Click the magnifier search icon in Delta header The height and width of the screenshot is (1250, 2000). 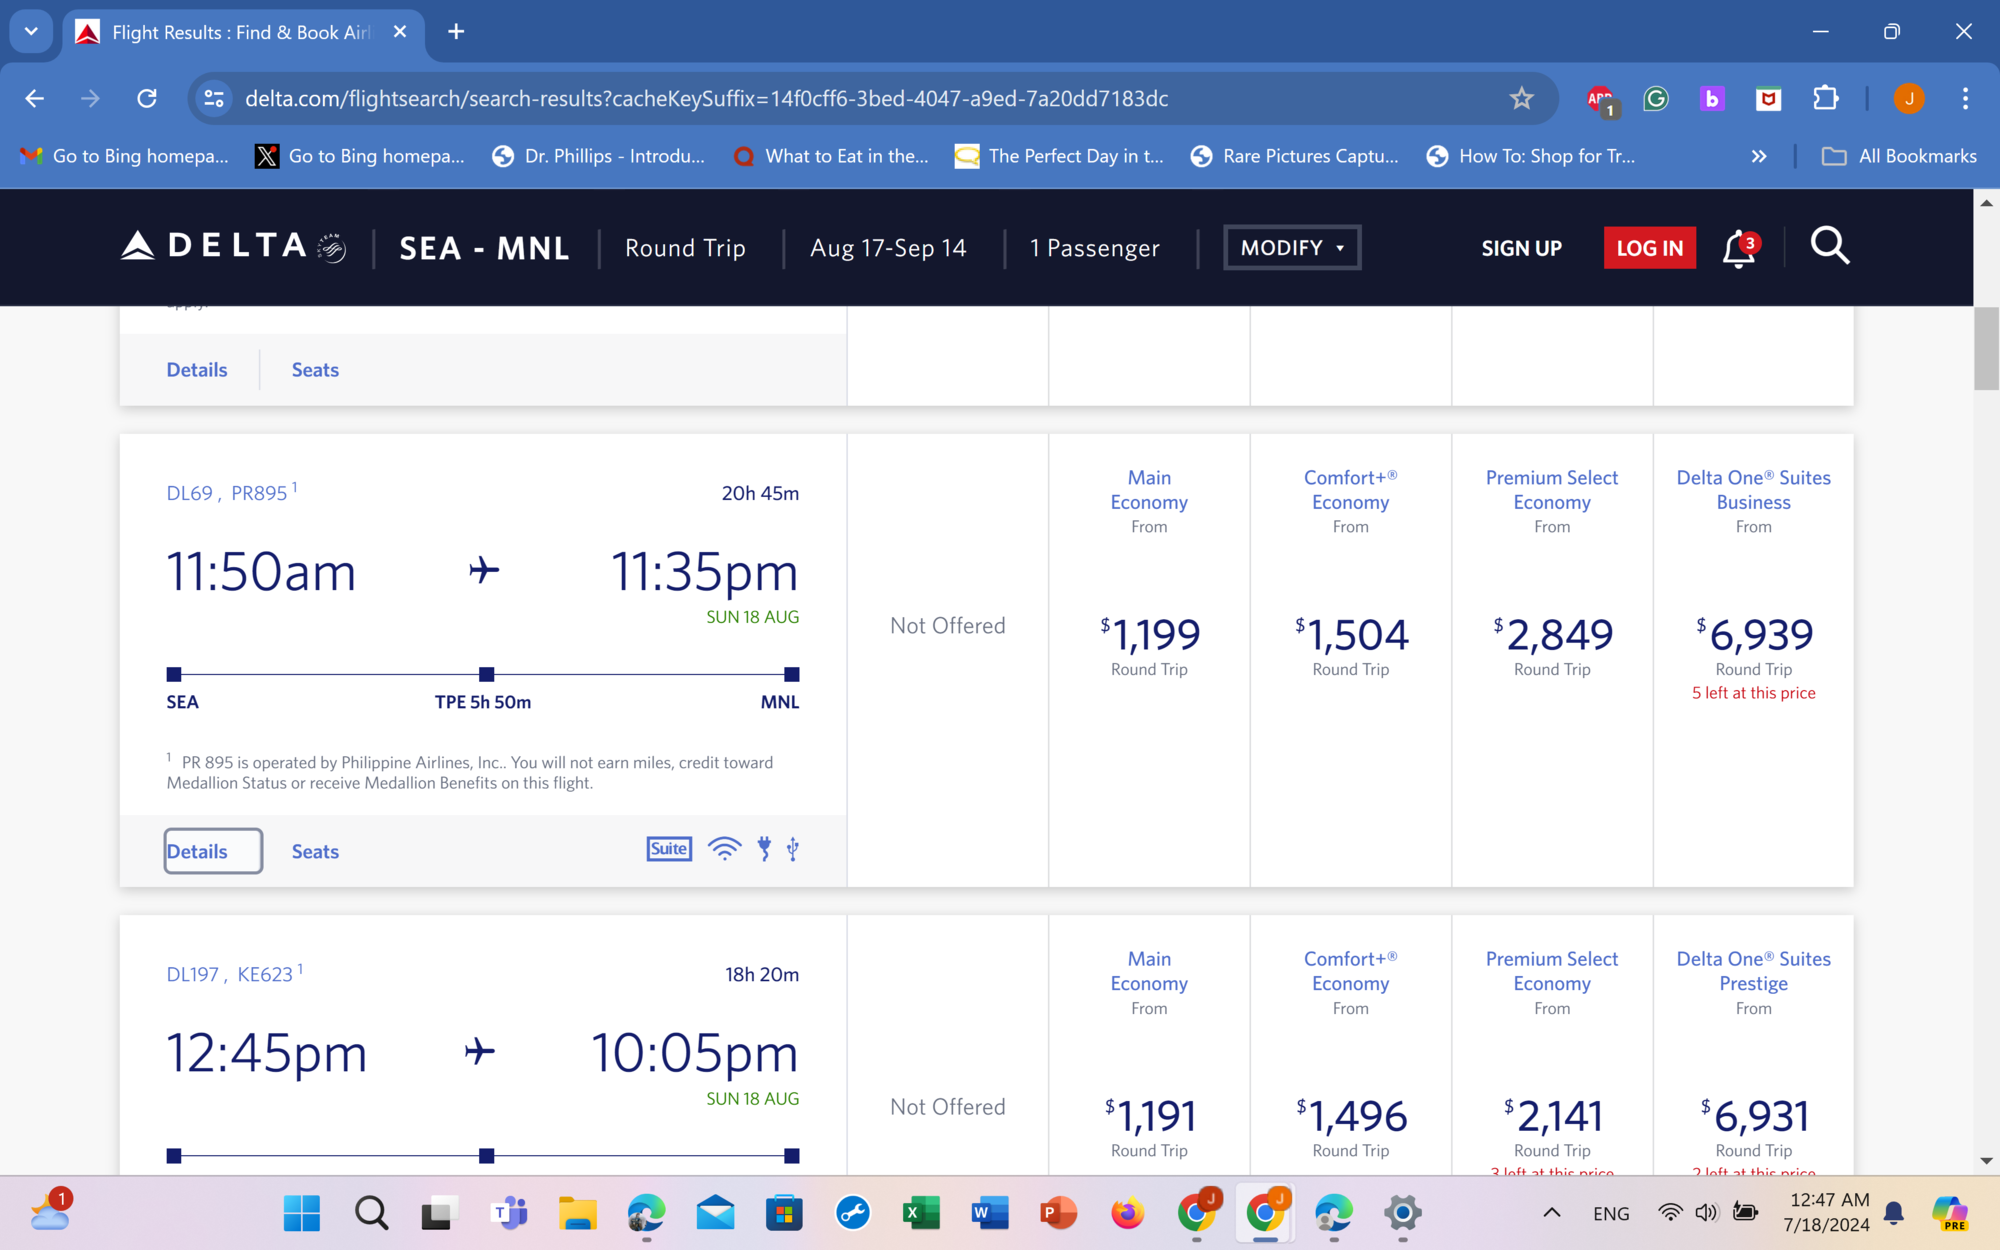coord(1829,246)
